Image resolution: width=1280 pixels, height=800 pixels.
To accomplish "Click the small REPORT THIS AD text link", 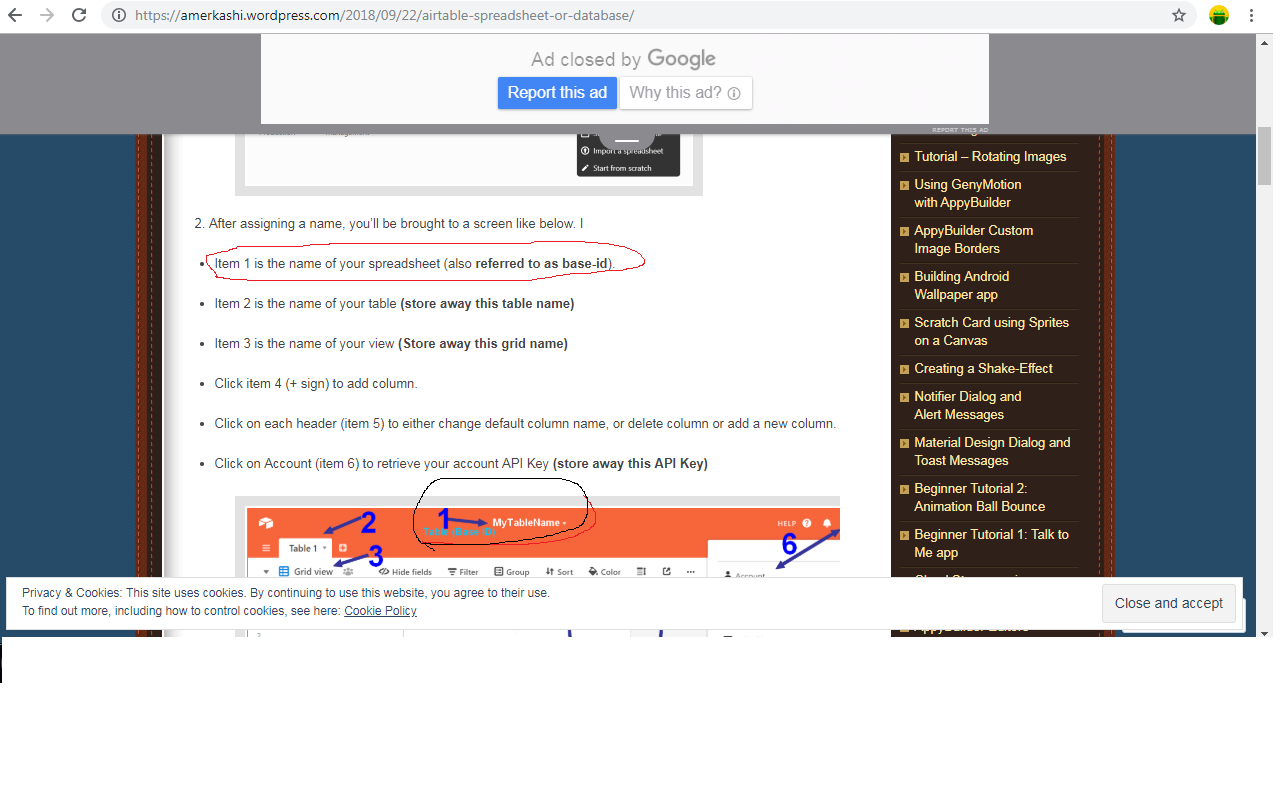I will pyautogui.click(x=960, y=130).
